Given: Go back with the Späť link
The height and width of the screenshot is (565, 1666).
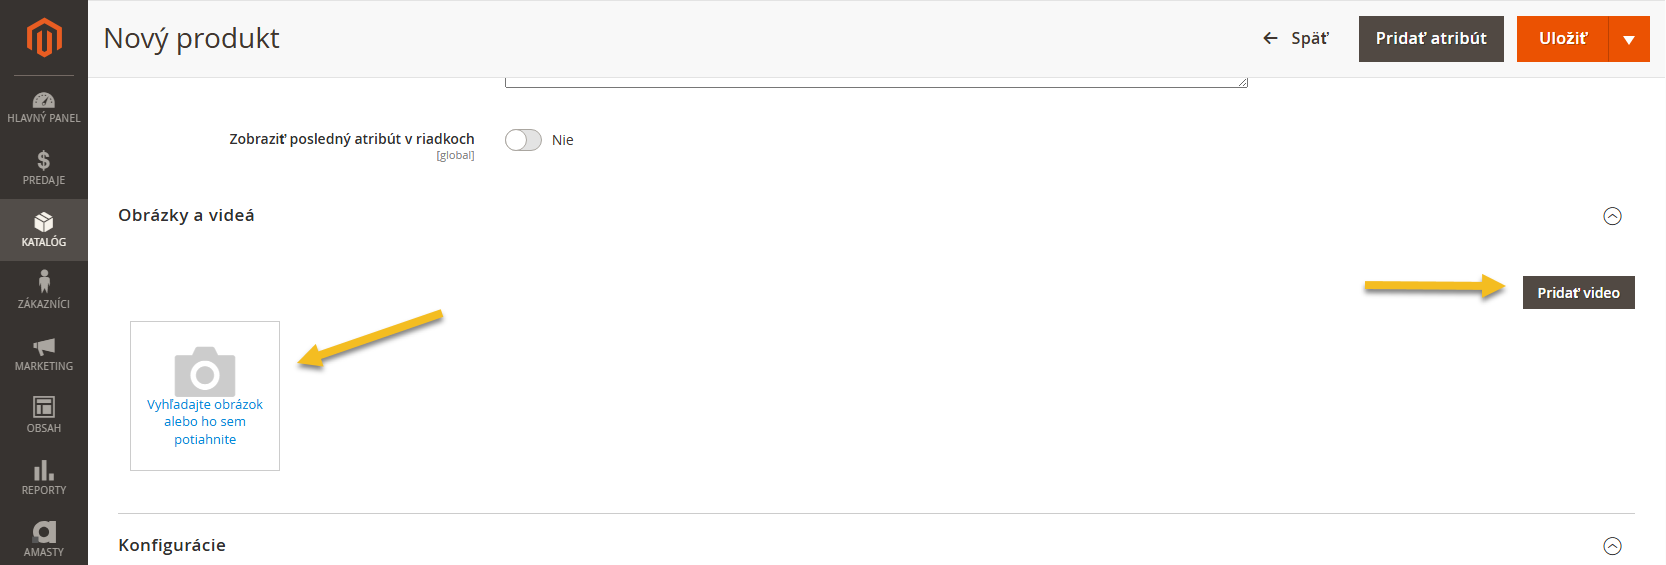Looking at the screenshot, I should pos(1296,39).
